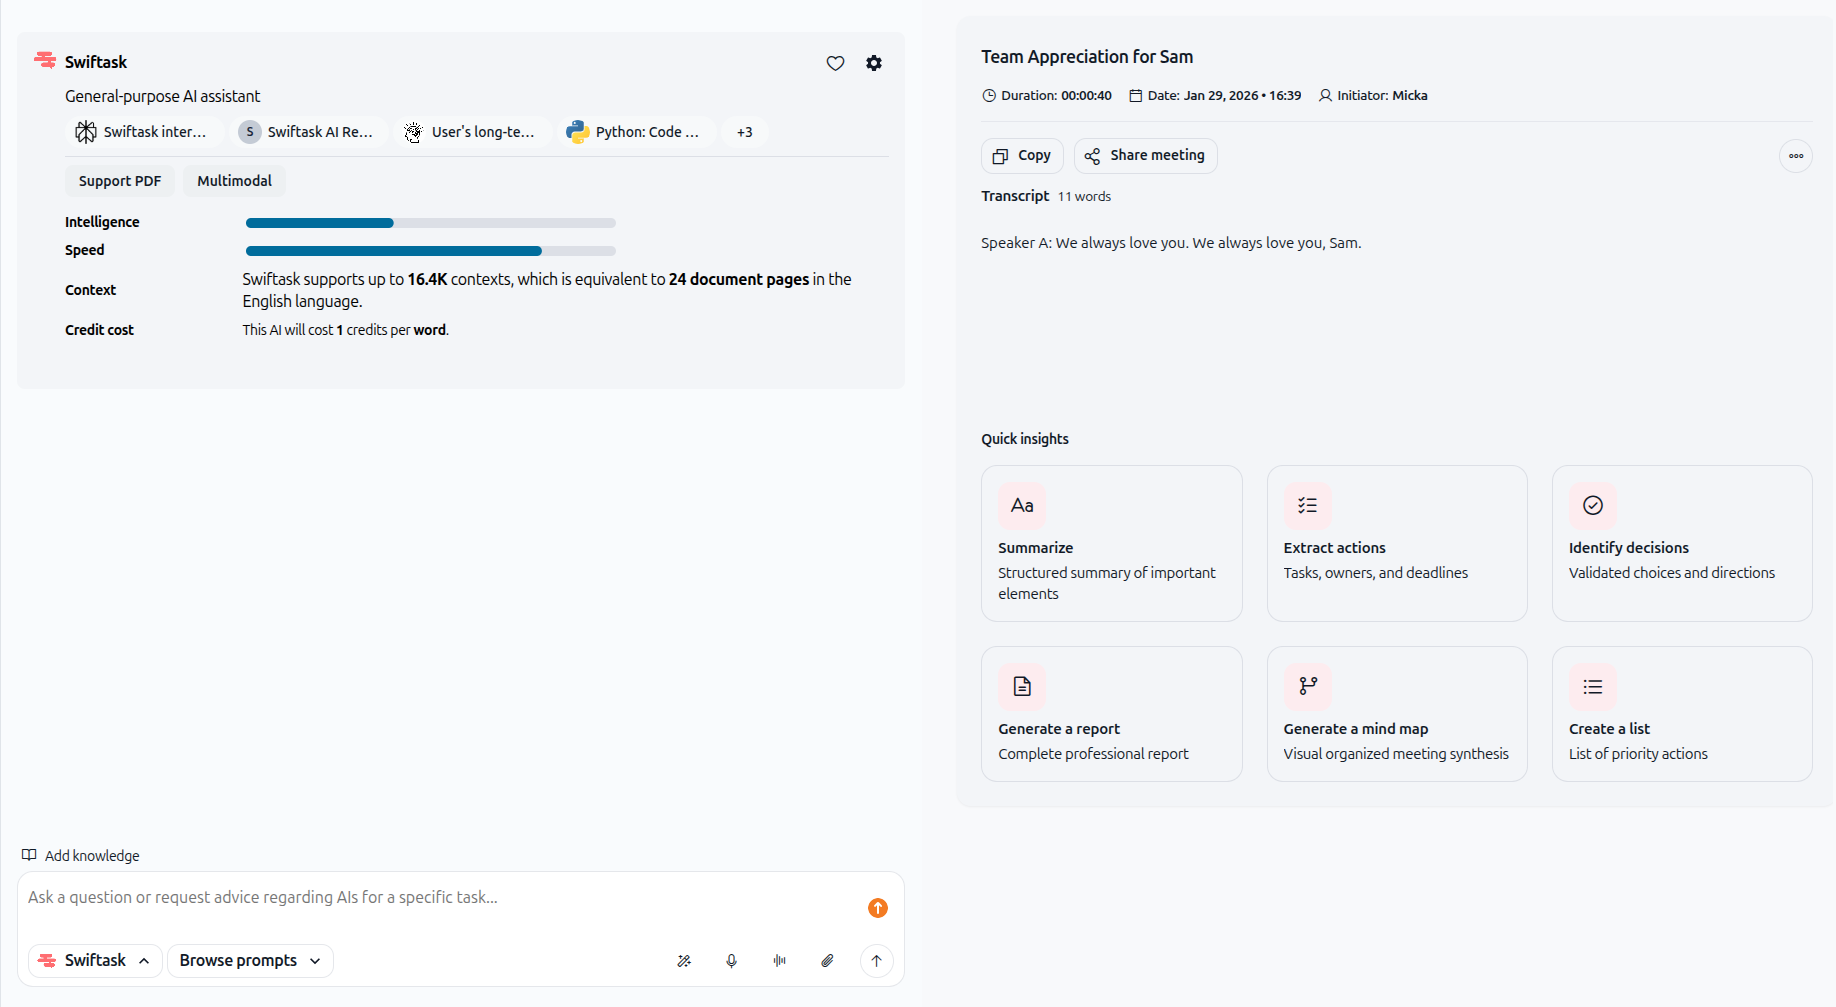Click the orange up arrow icon

pyautogui.click(x=878, y=908)
